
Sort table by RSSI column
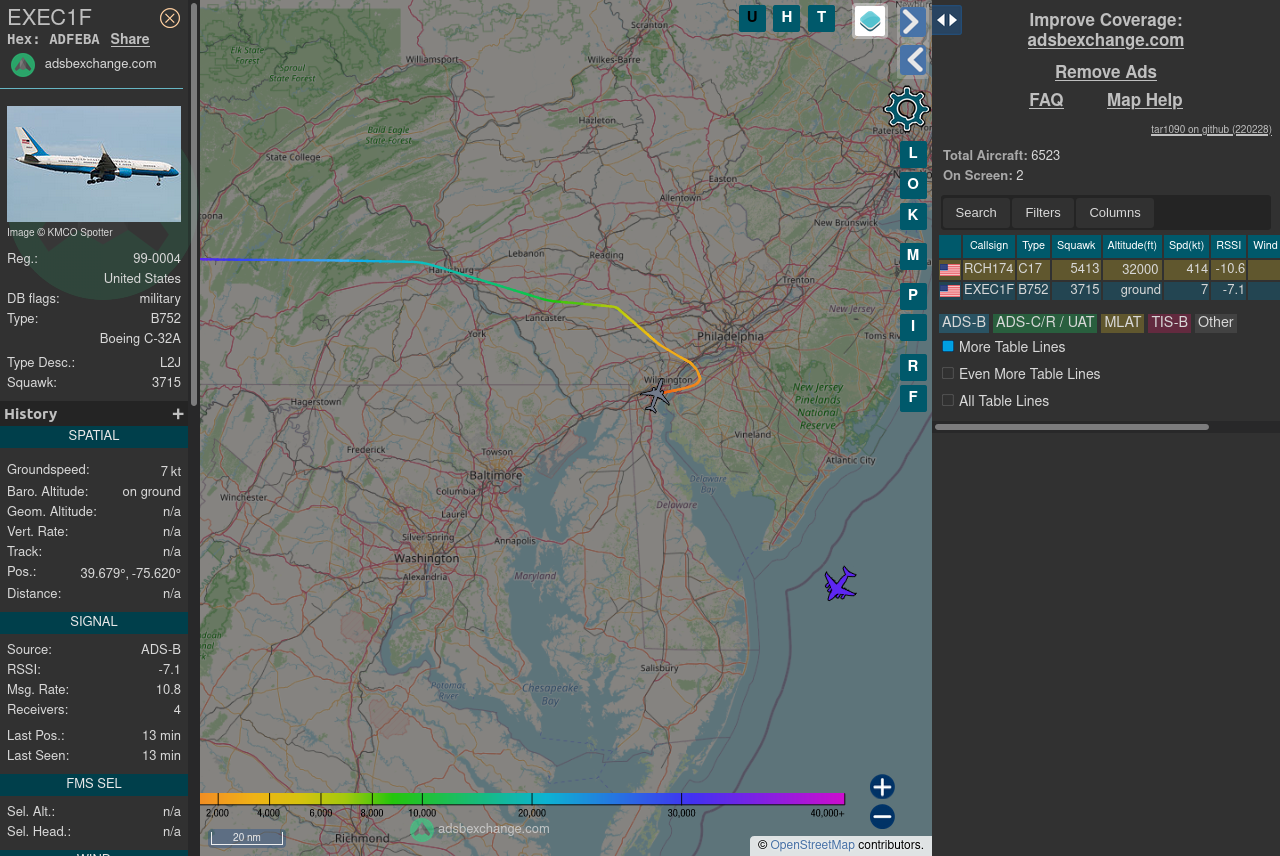click(1229, 246)
